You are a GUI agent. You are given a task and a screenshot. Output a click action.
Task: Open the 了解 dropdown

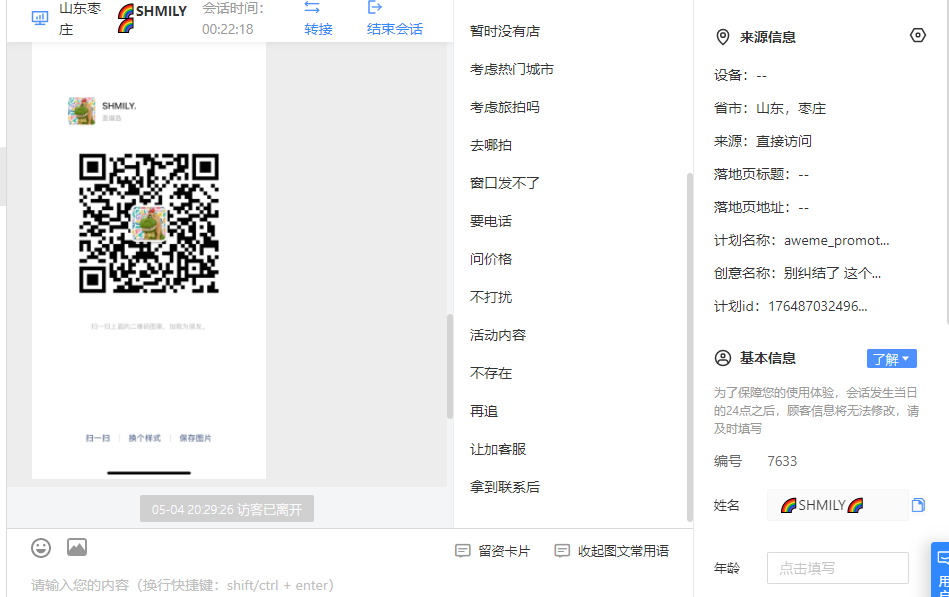[x=892, y=358]
